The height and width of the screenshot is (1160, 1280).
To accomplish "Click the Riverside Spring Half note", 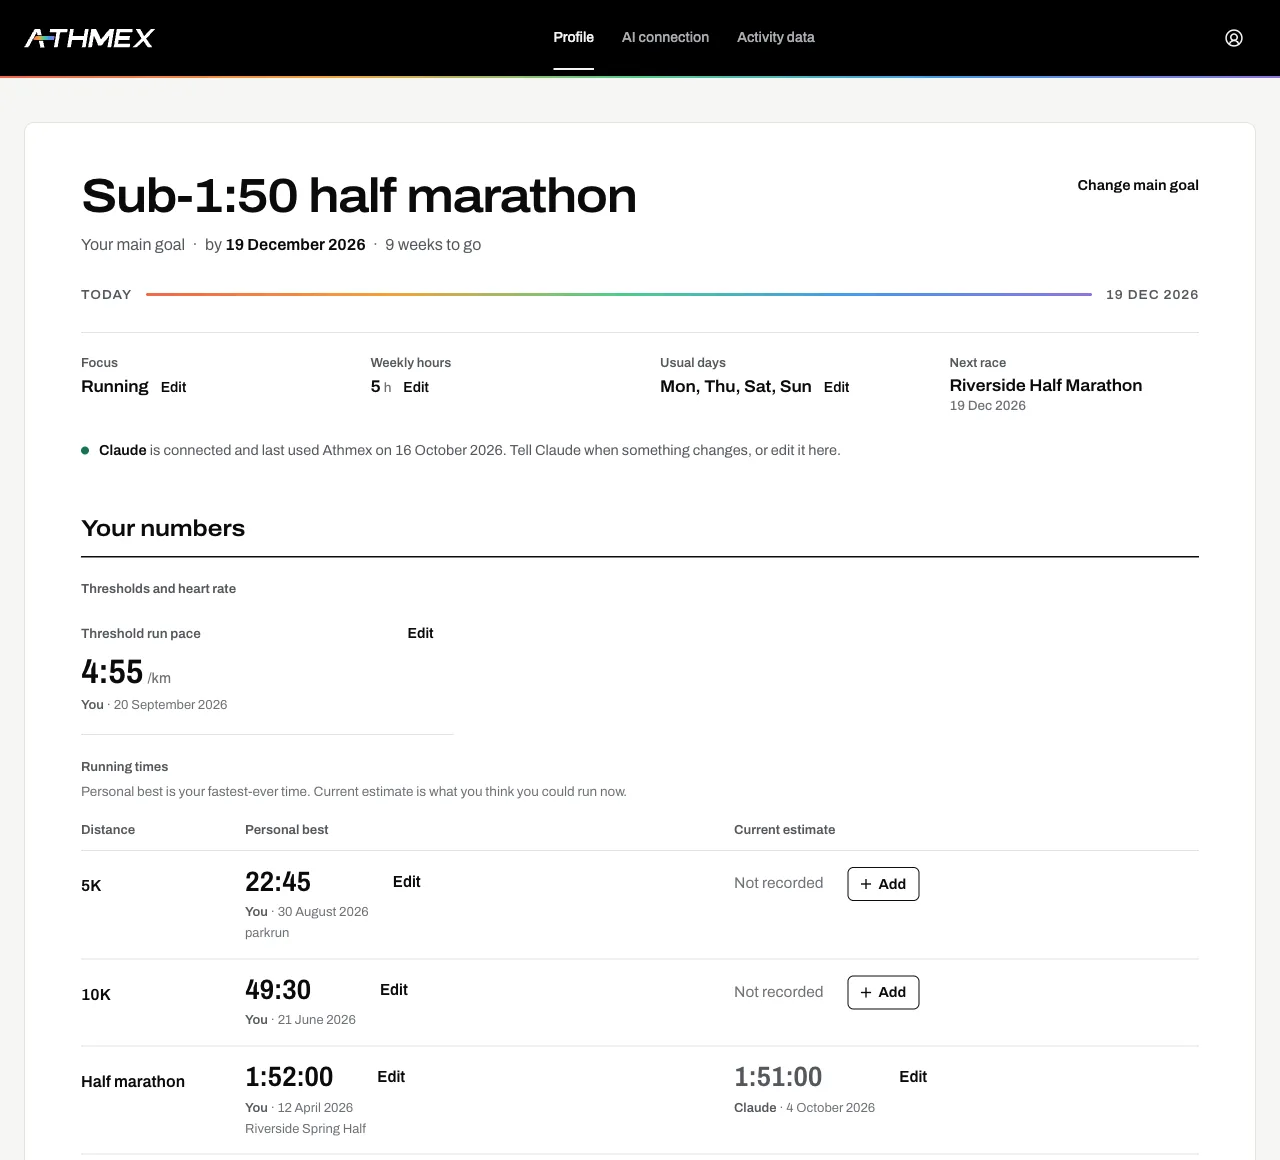I will point(305,1129).
